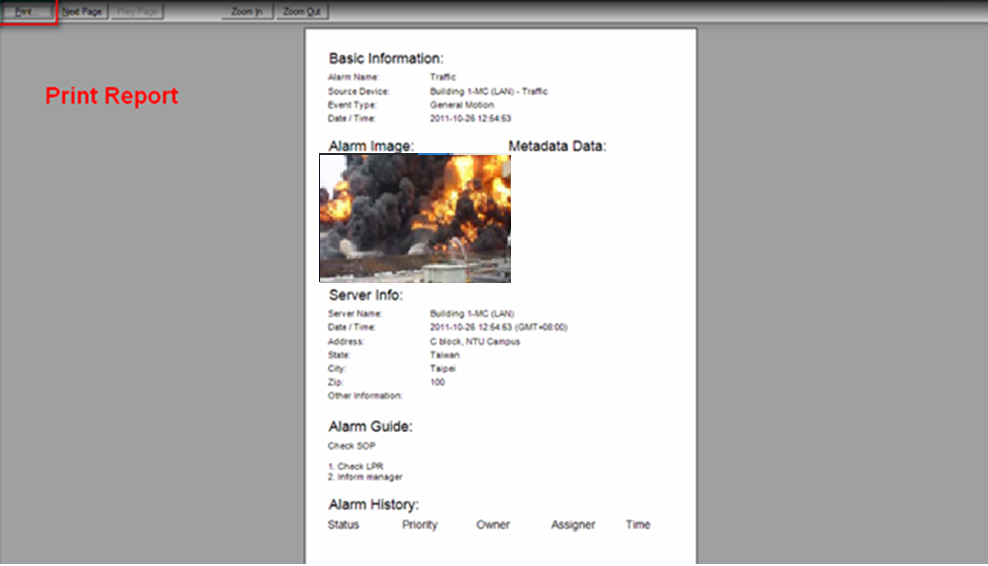Zoom In on the report preview
Screen dimensions: 988x566
tap(247, 11)
